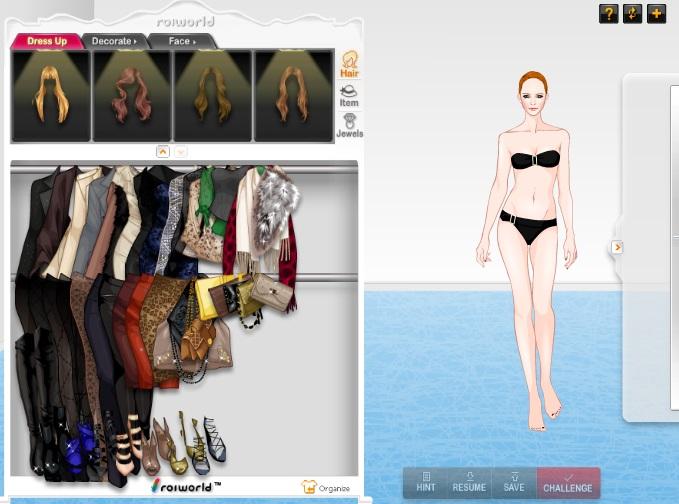The width and height of the screenshot is (679, 504).
Task: Choose the blonde straight hair with bangs
Action: (x=50, y=96)
